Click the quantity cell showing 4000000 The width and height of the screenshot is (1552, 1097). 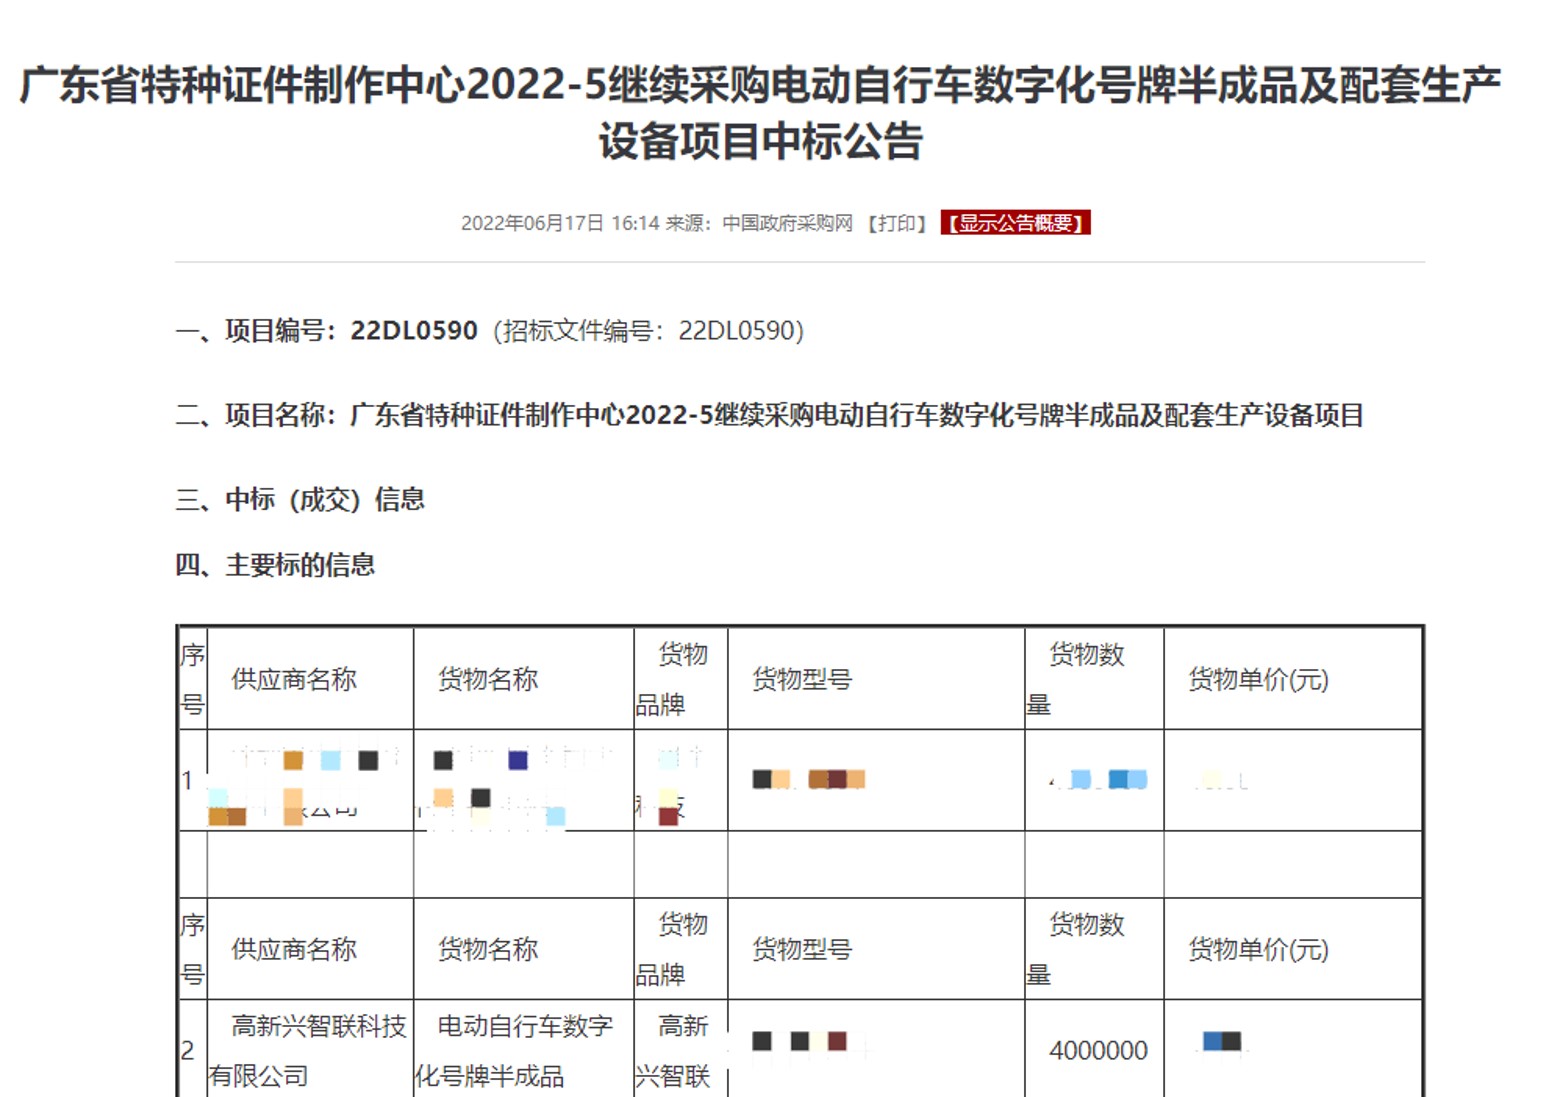[x=1098, y=1050]
